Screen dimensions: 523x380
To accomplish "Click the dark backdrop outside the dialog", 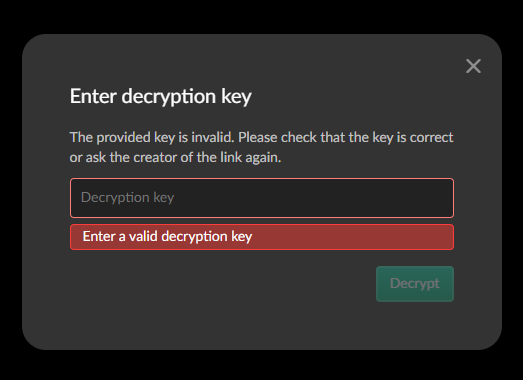I will [262, 15].
